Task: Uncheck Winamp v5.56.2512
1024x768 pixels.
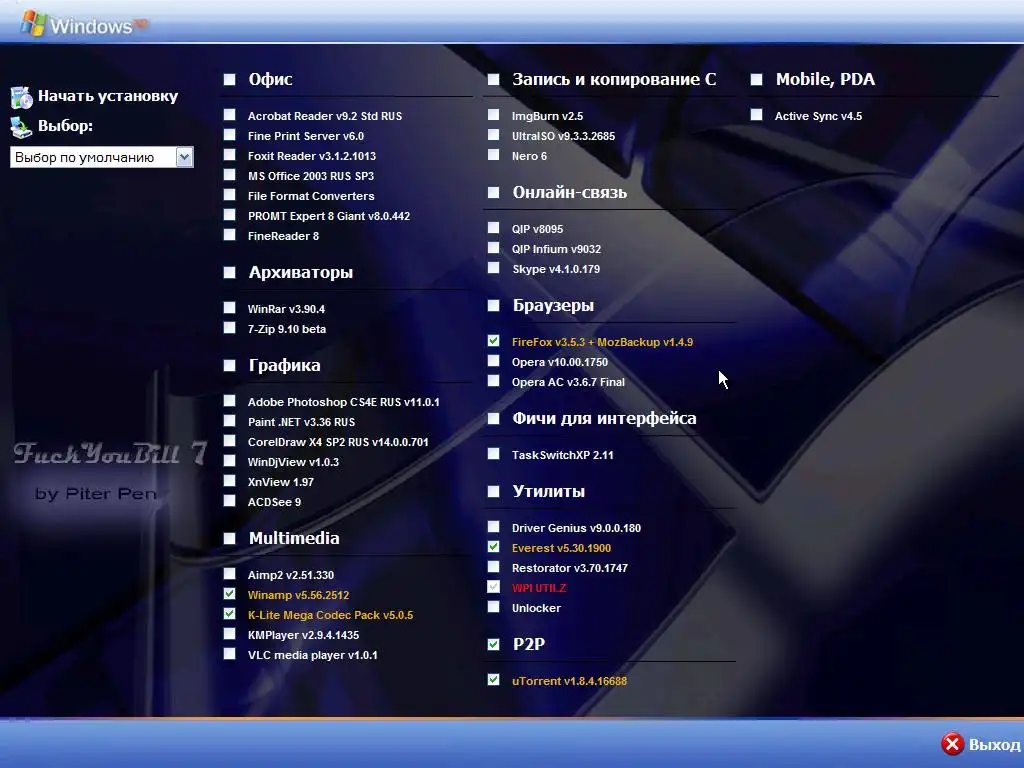Action: (x=229, y=594)
